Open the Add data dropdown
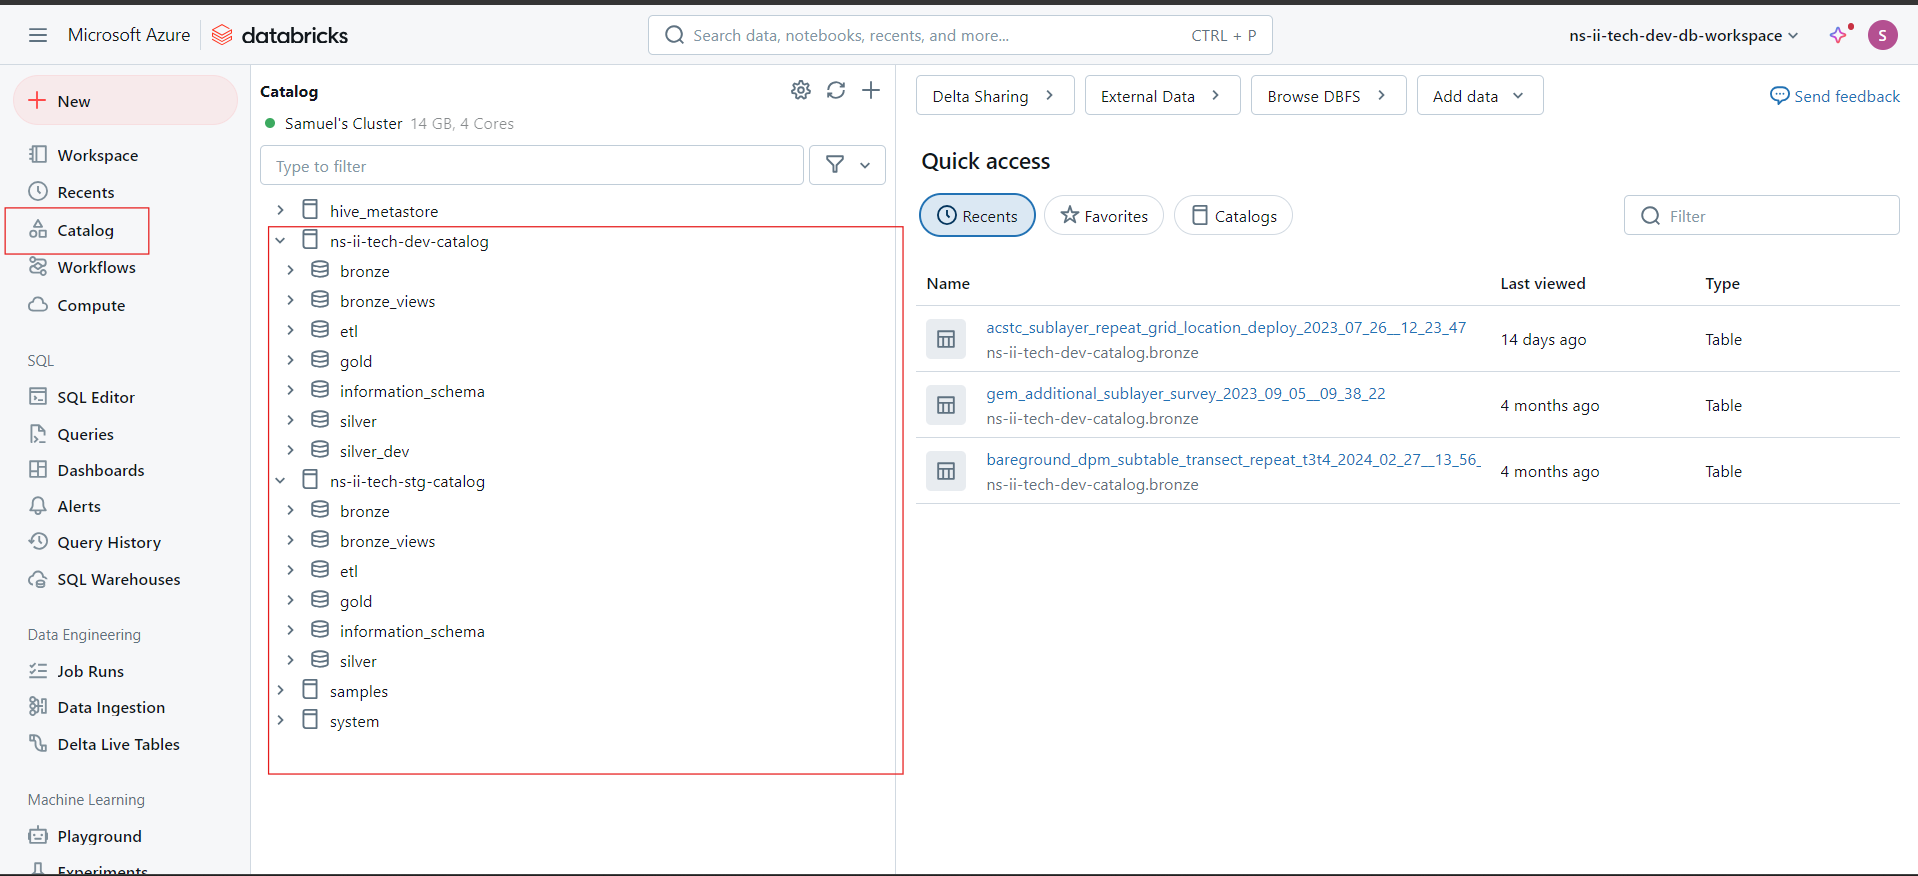Viewport: 1918px width, 876px height. pos(1480,96)
